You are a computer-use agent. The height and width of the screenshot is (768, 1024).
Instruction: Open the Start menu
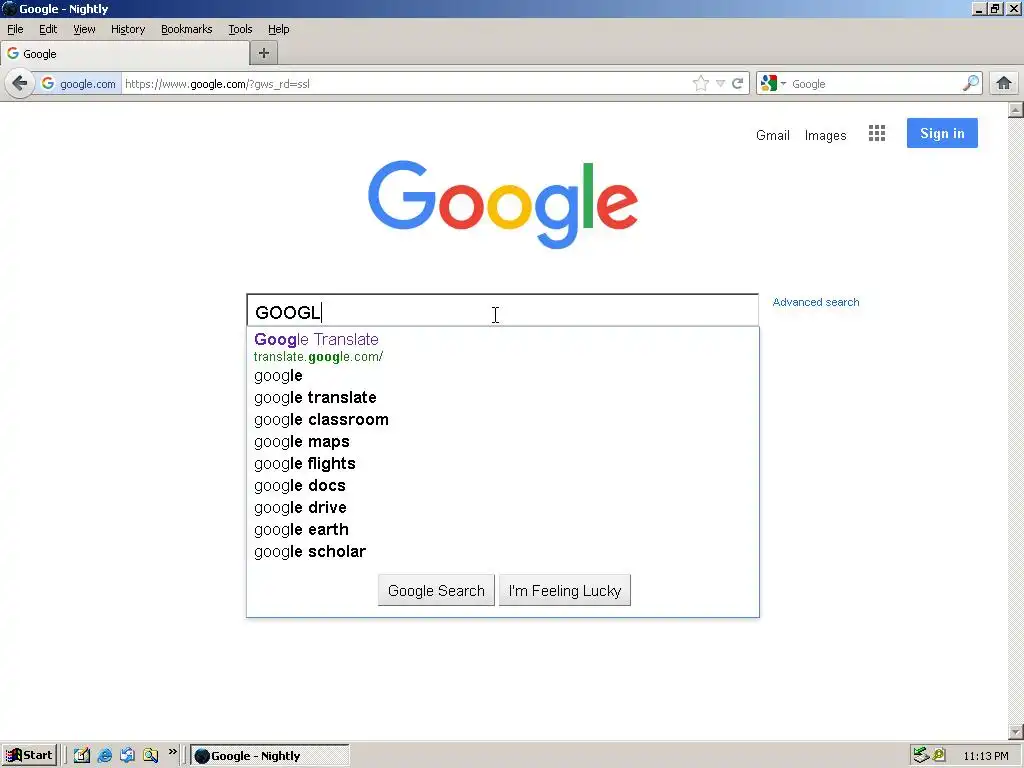(29, 756)
